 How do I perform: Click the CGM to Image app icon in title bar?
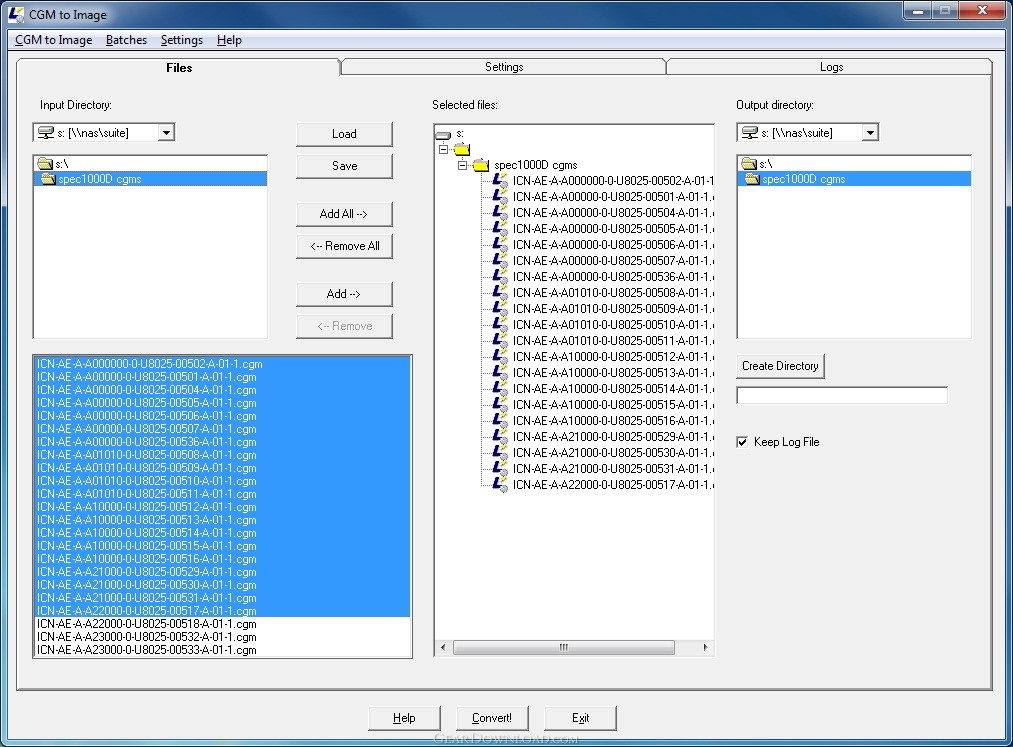click(16, 14)
